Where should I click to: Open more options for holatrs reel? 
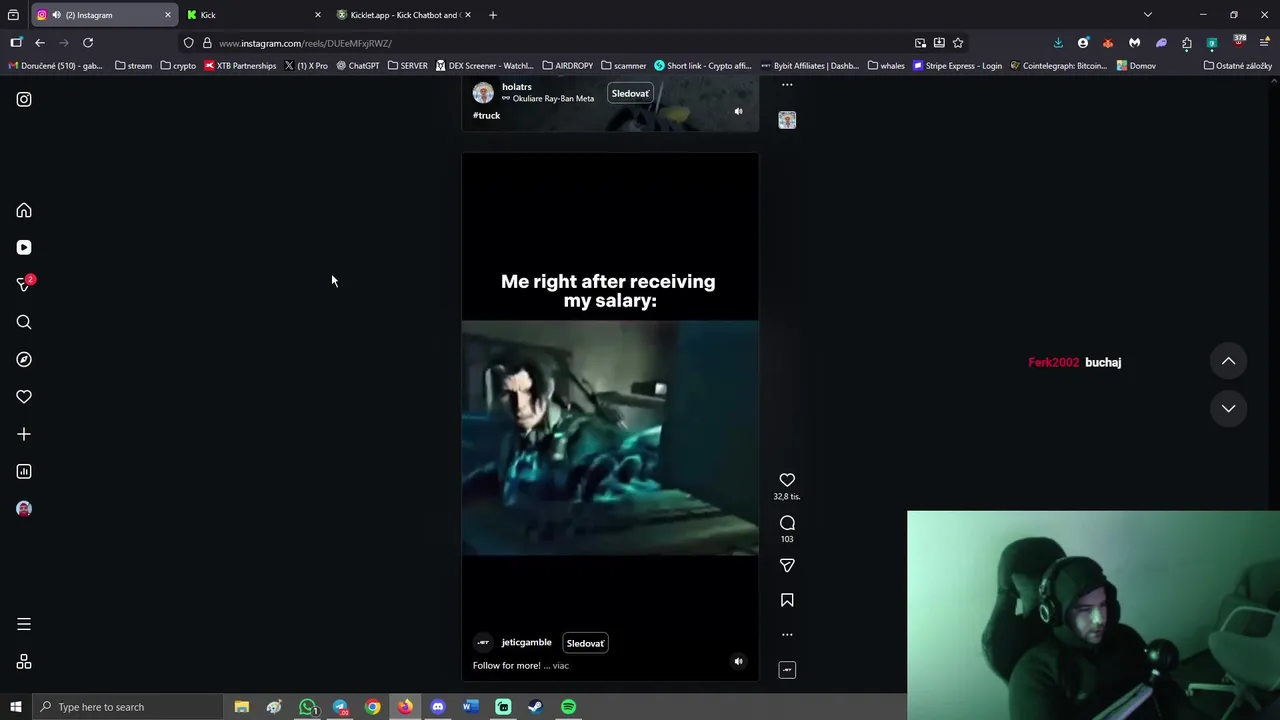787,85
